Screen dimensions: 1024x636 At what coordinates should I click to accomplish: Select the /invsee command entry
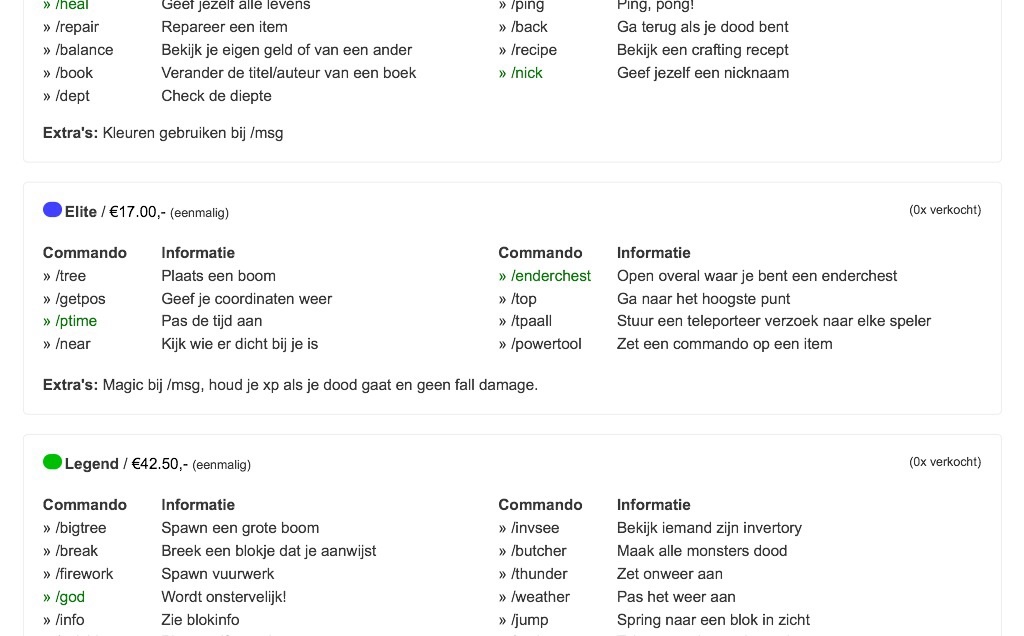tap(535, 528)
